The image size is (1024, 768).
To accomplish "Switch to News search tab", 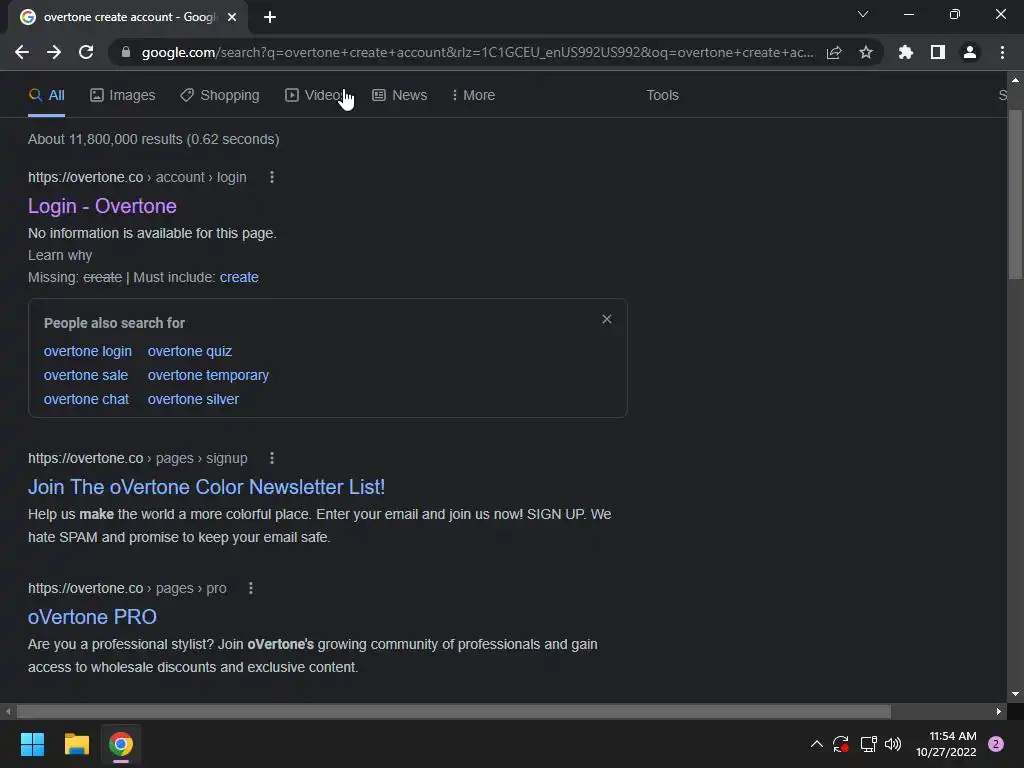I will point(400,95).
